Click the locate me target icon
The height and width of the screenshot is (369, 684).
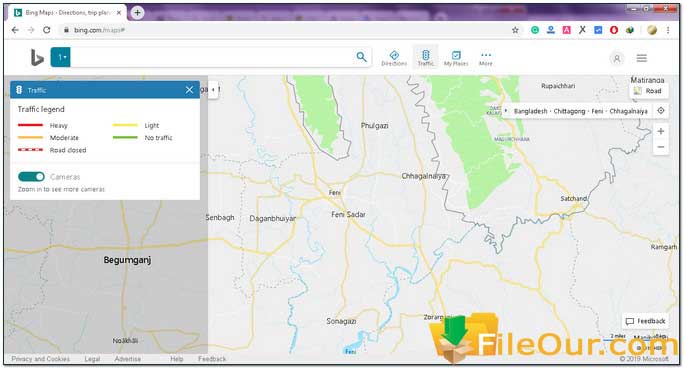660,111
